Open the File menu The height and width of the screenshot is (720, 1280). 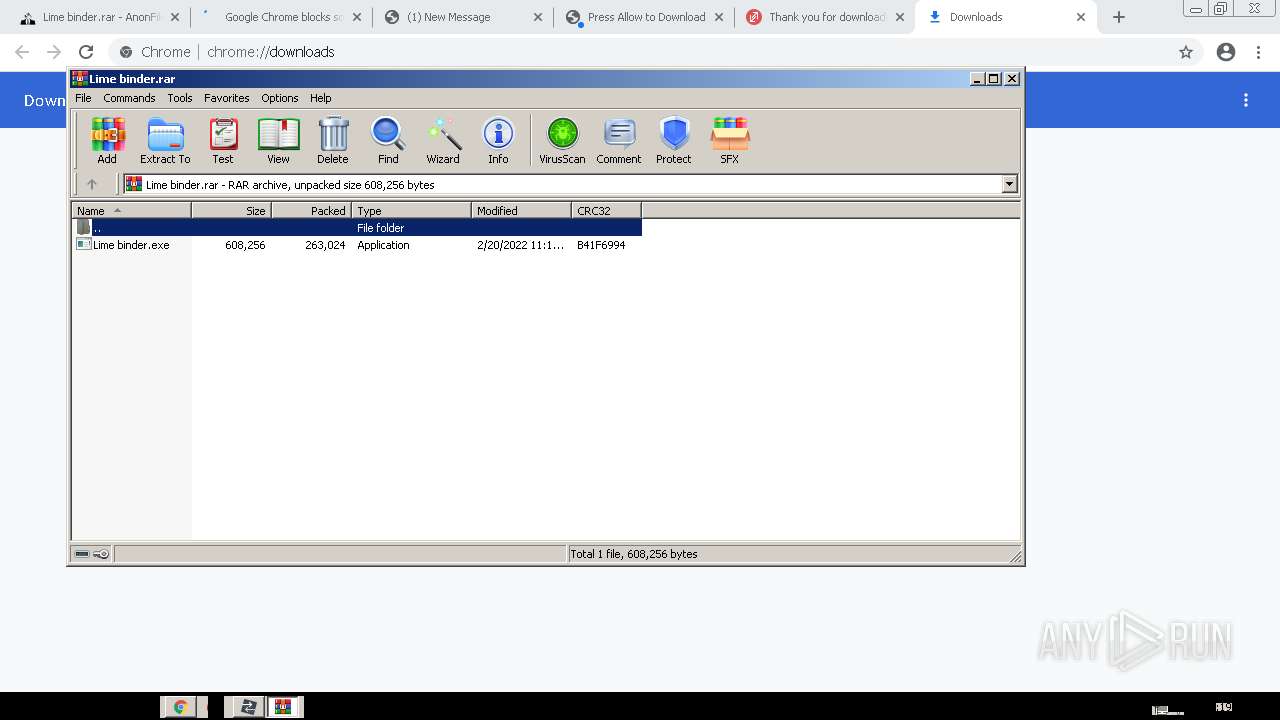[83, 98]
